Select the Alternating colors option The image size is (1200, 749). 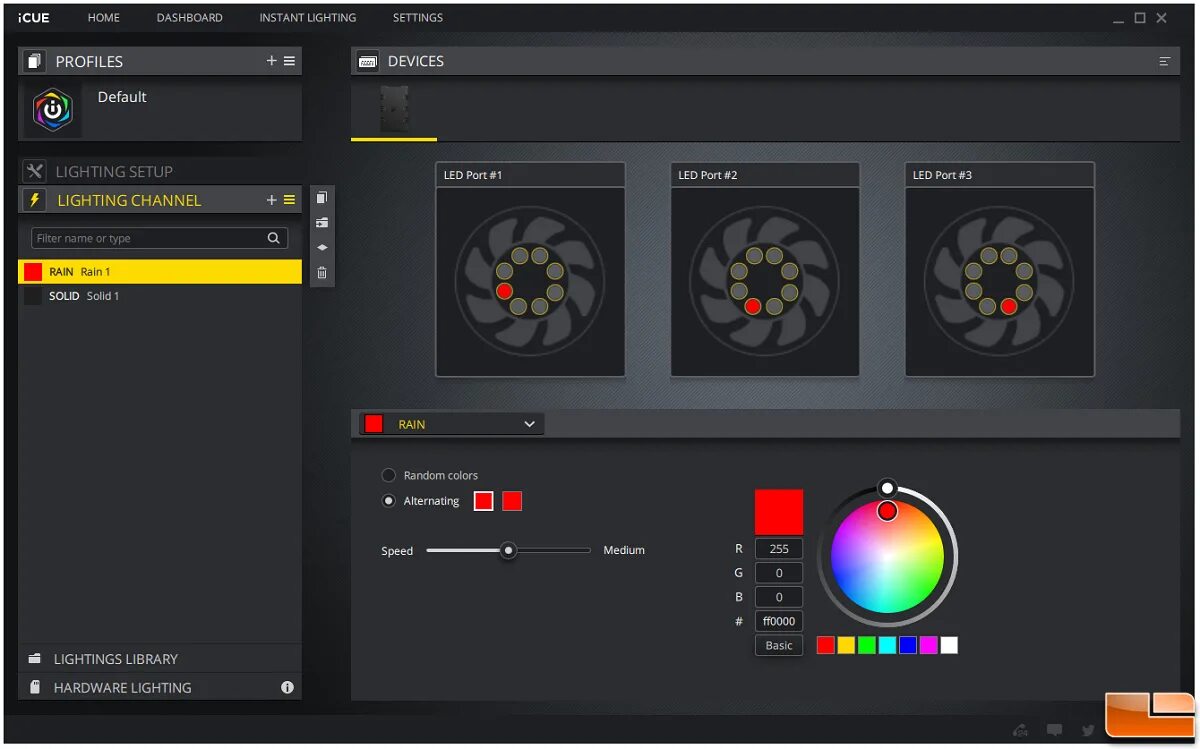click(x=389, y=501)
